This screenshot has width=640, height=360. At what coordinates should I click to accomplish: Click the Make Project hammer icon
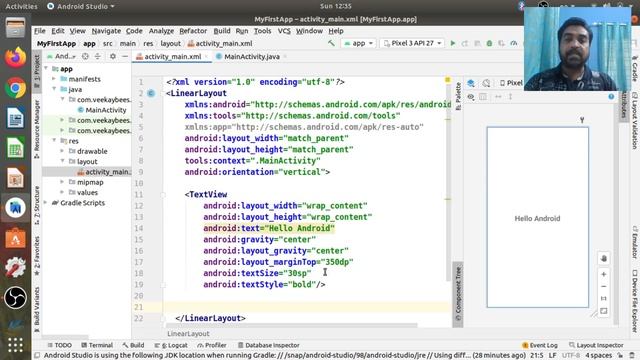pyautogui.click(x=331, y=43)
